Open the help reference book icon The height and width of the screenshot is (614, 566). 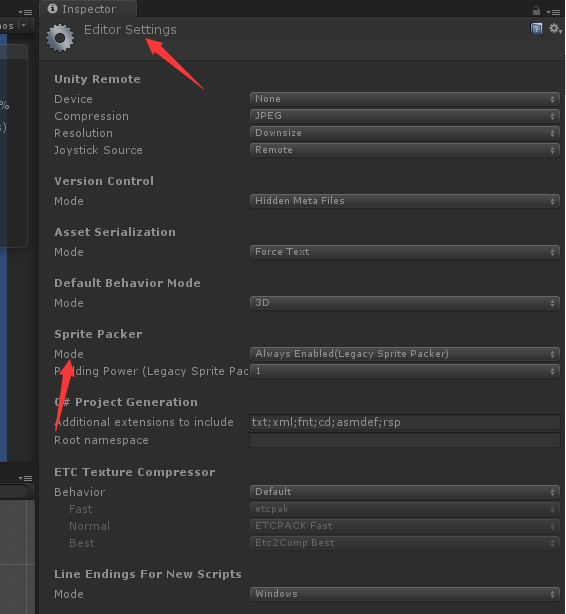tap(536, 29)
